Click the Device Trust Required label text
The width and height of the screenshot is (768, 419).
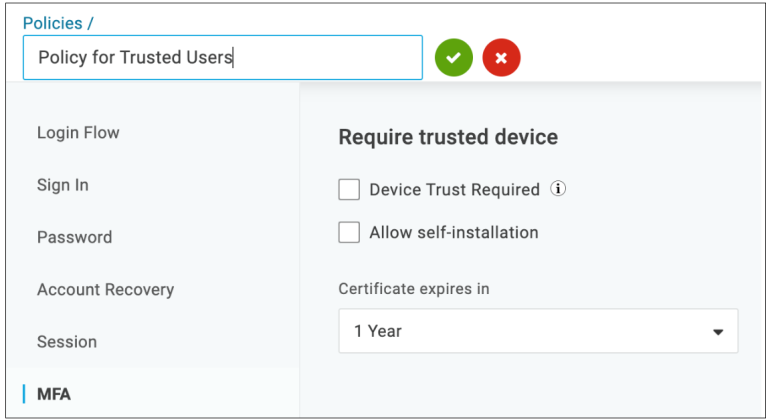[x=454, y=190]
